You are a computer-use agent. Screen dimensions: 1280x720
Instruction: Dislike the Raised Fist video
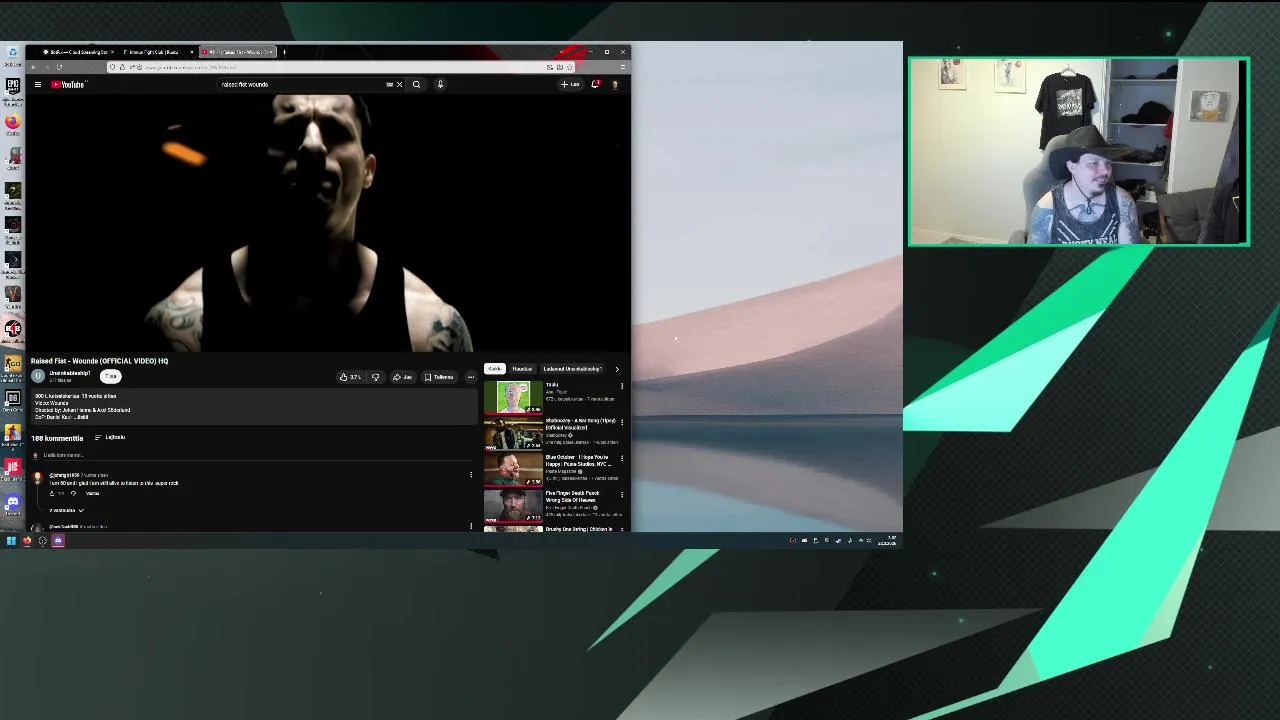coord(376,377)
